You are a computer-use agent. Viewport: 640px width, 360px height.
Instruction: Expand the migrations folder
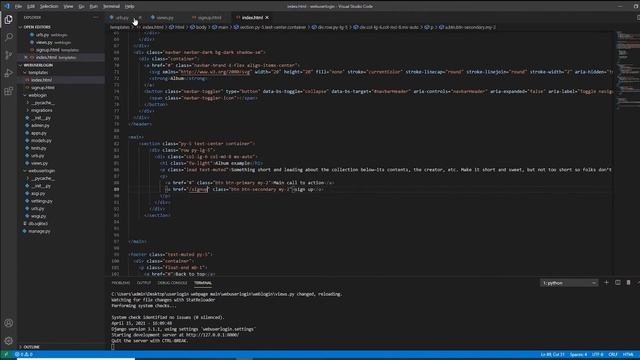click(x=41, y=110)
